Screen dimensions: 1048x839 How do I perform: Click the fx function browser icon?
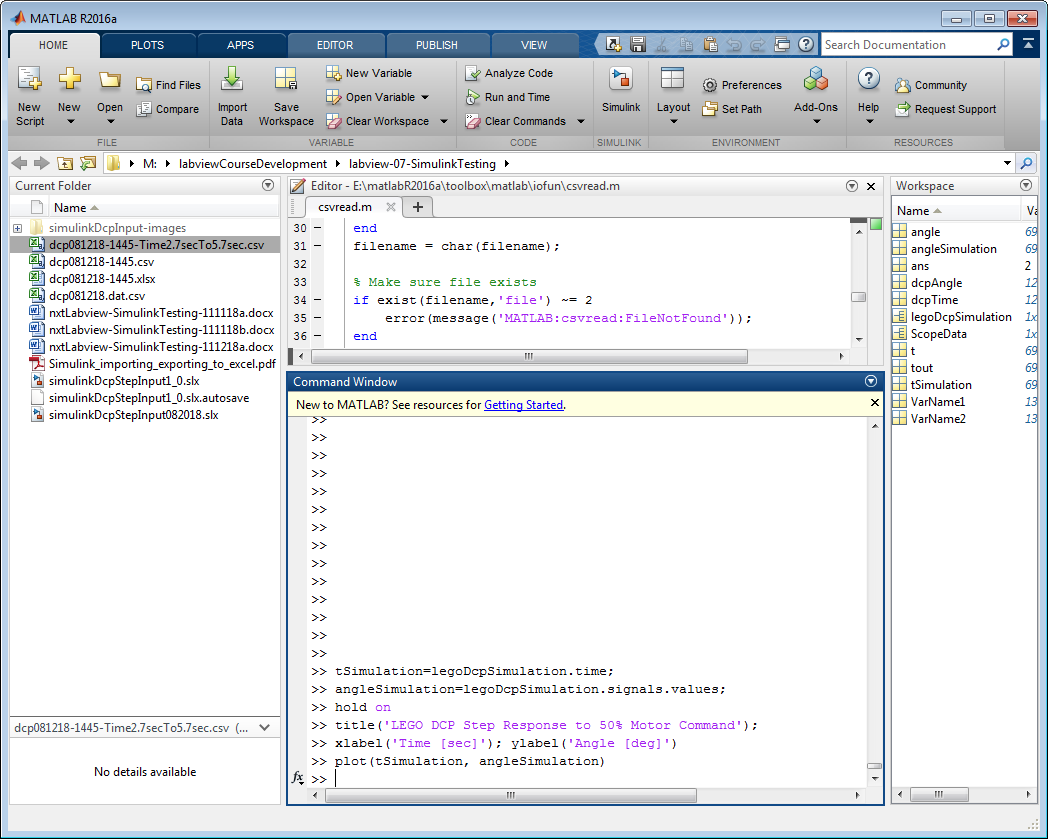tap(297, 777)
